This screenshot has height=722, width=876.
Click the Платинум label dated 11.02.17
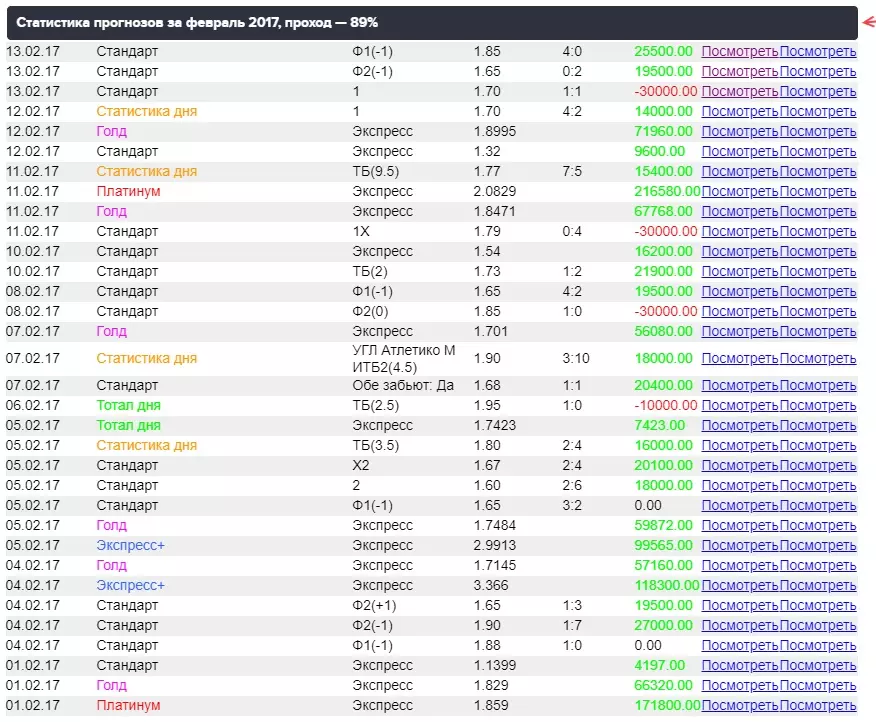point(128,192)
